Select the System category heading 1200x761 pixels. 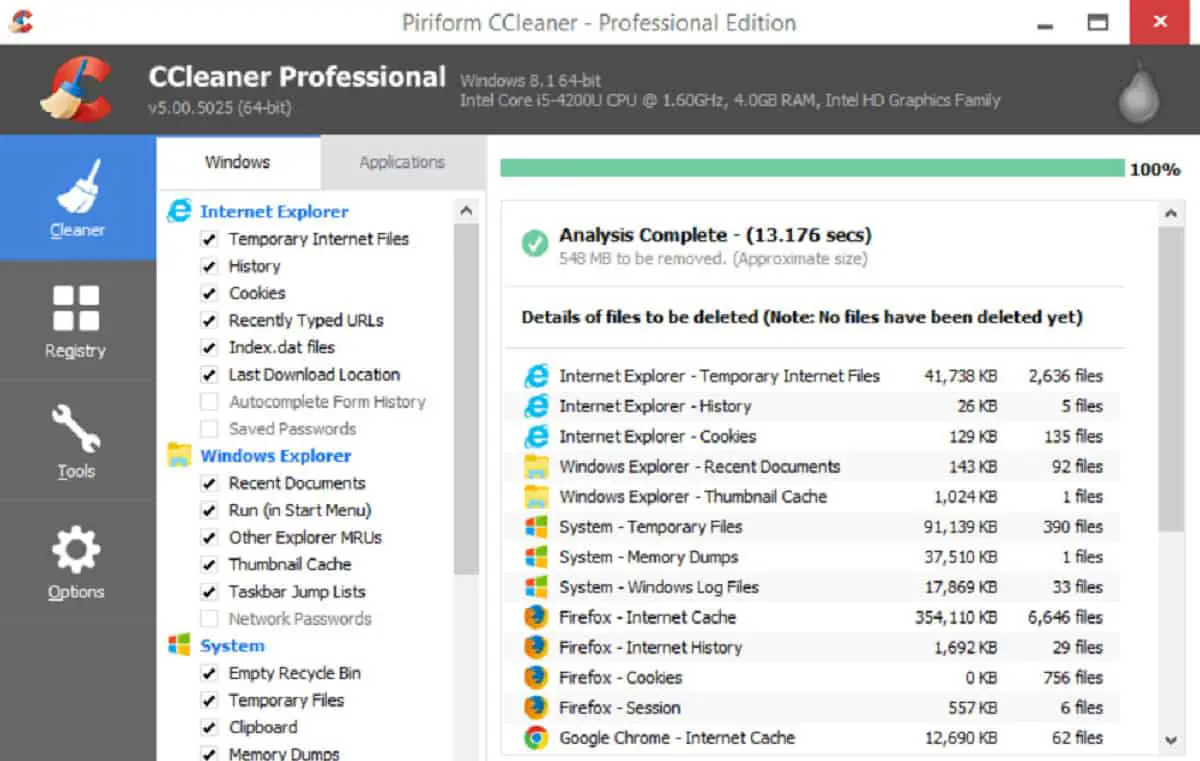pos(232,645)
